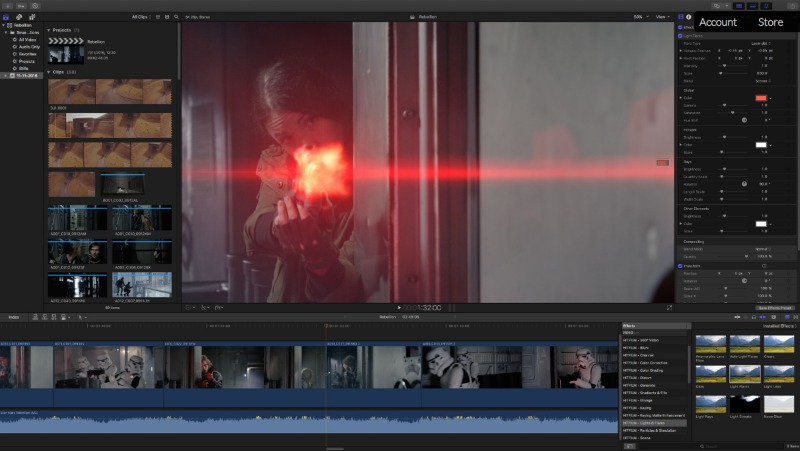Select the All Video smart collection
800x451 pixels.
(27, 39)
